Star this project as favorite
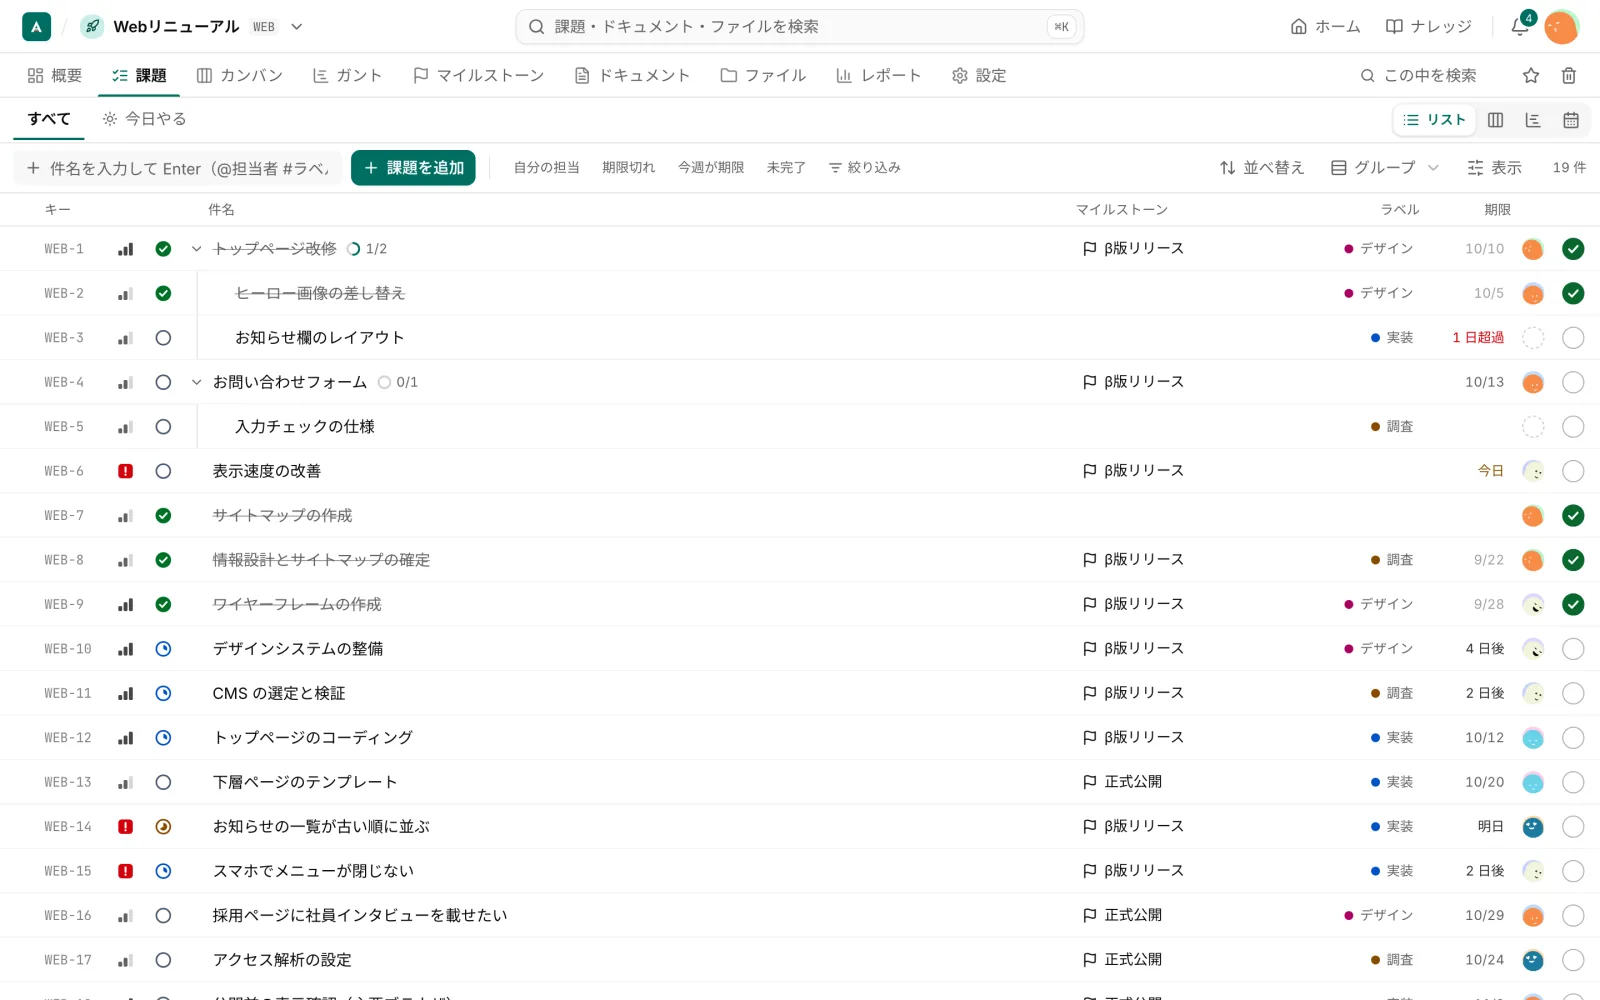Image resolution: width=1600 pixels, height=1000 pixels. point(1531,75)
